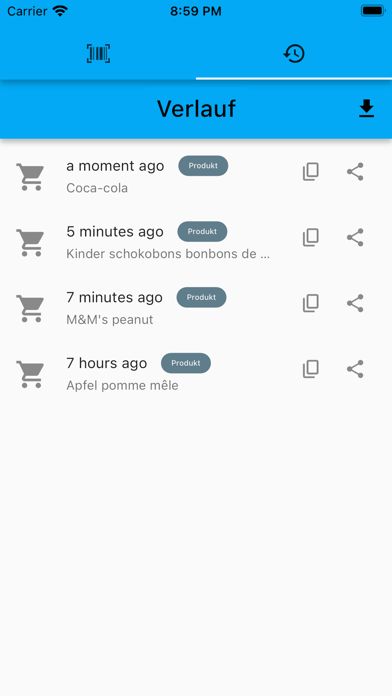Viewport: 392px width, 696px height.
Task: Select the history clock tab
Action: (x=294, y=54)
